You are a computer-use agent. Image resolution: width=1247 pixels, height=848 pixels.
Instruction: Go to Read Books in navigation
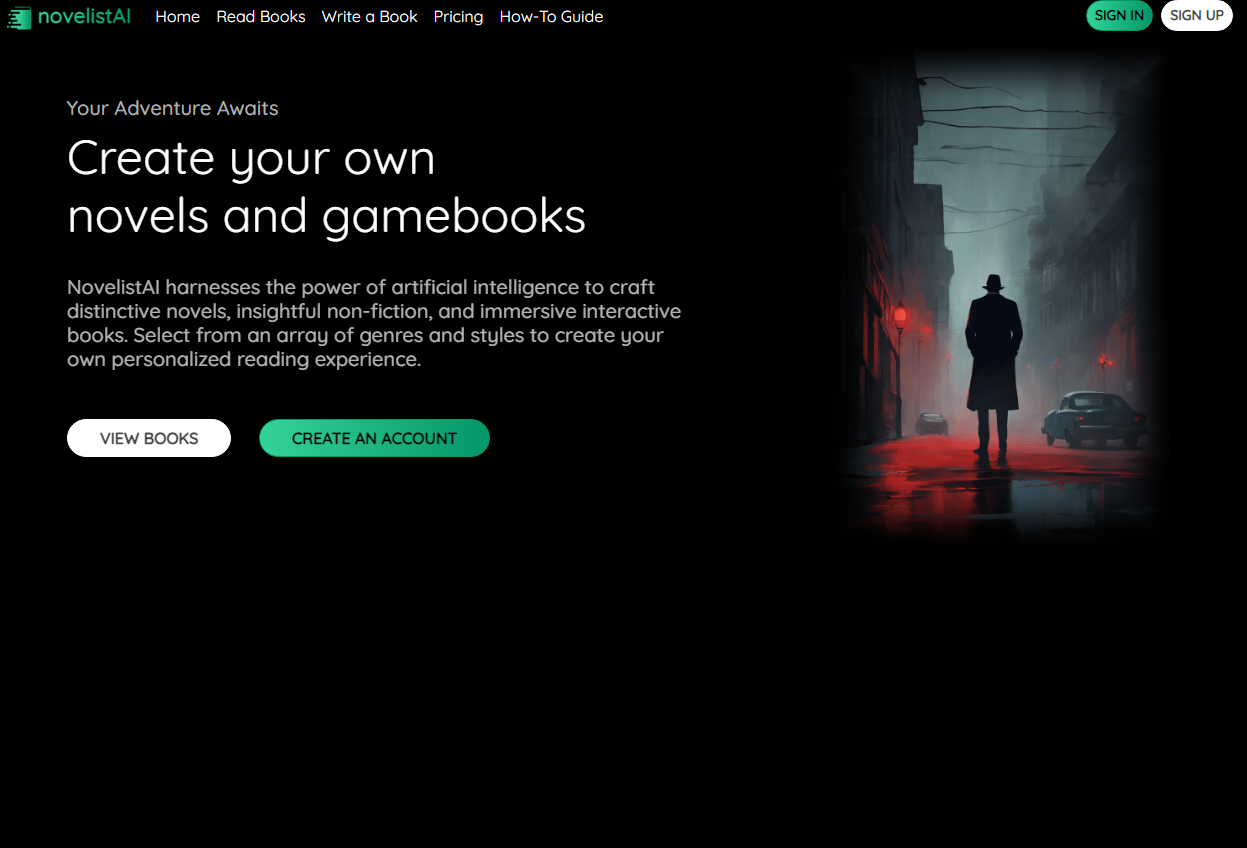tap(261, 16)
